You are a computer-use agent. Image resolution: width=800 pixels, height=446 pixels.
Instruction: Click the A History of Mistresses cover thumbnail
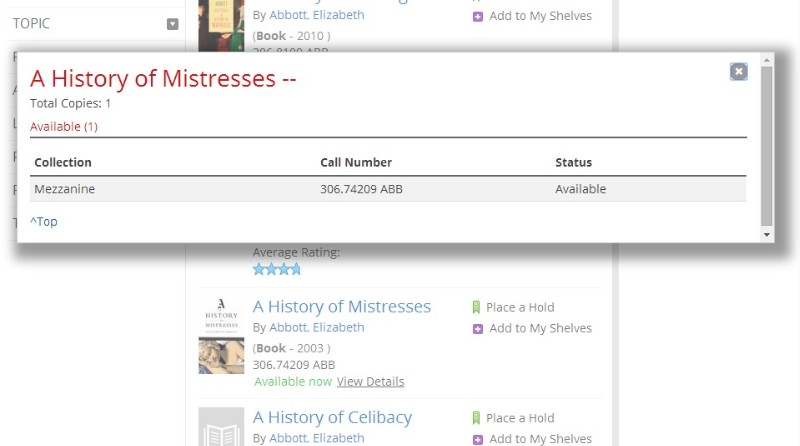[x=221, y=336]
